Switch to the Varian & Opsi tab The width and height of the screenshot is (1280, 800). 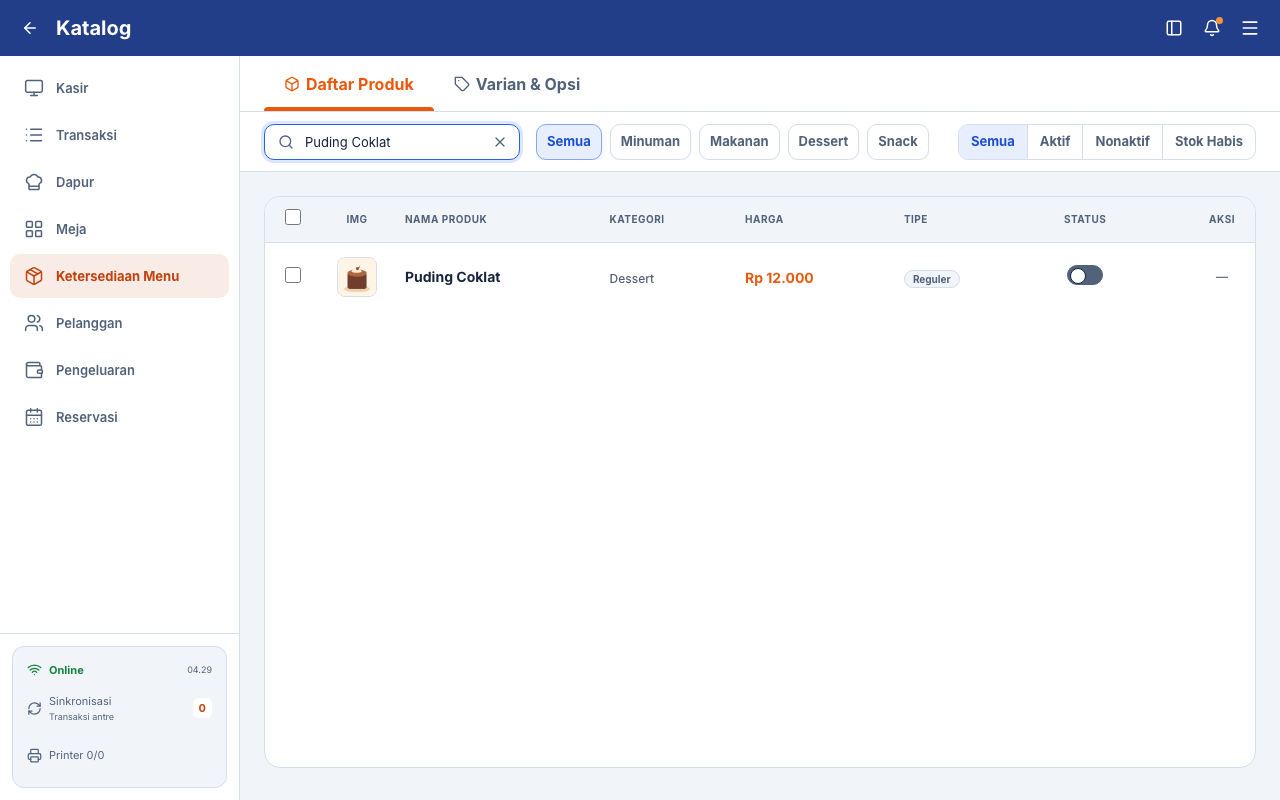[x=517, y=84]
